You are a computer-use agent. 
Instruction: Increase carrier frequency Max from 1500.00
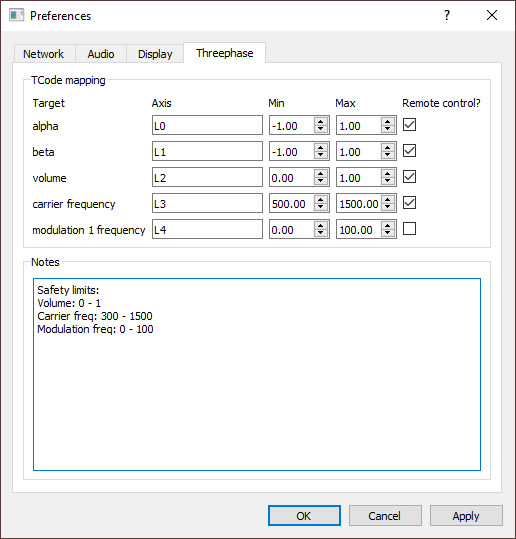[388, 199]
